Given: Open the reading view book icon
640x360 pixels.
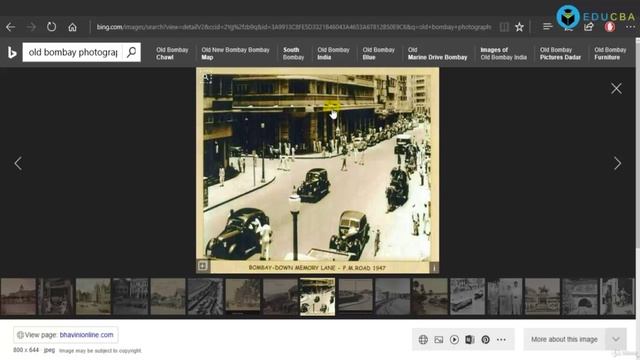Looking at the screenshot, I should point(504,27).
